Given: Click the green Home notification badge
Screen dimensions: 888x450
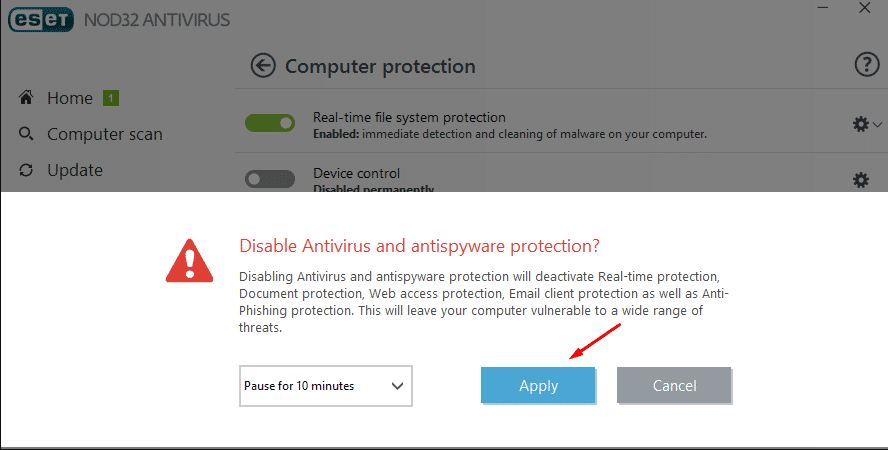Looking at the screenshot, I should [110, 98].
